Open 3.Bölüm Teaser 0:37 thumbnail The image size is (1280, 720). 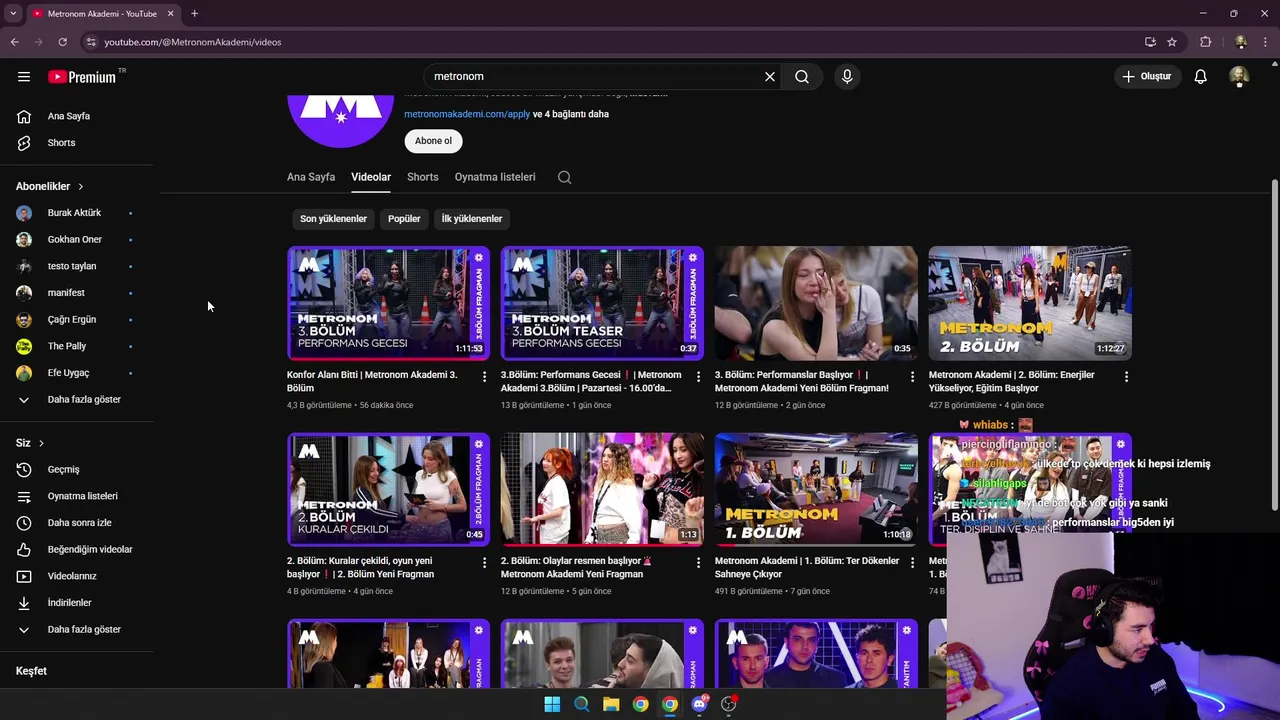602,303
